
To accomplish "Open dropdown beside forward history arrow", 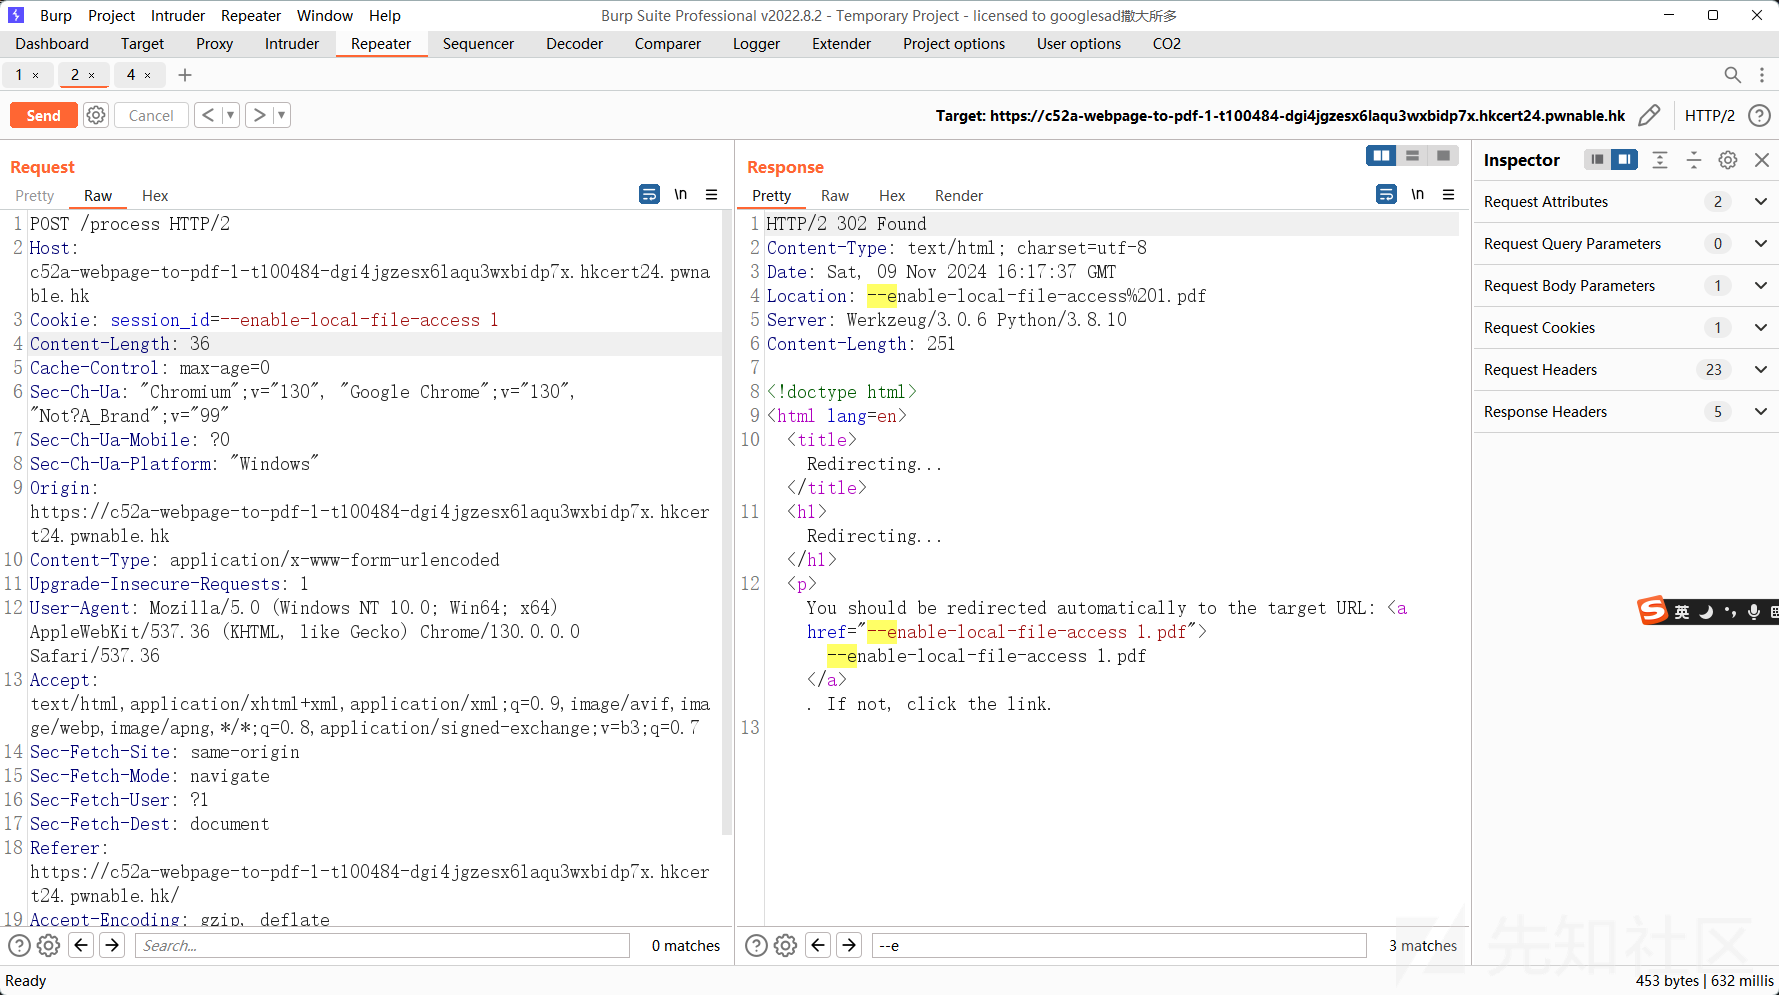I will click(x=282, y=115).
